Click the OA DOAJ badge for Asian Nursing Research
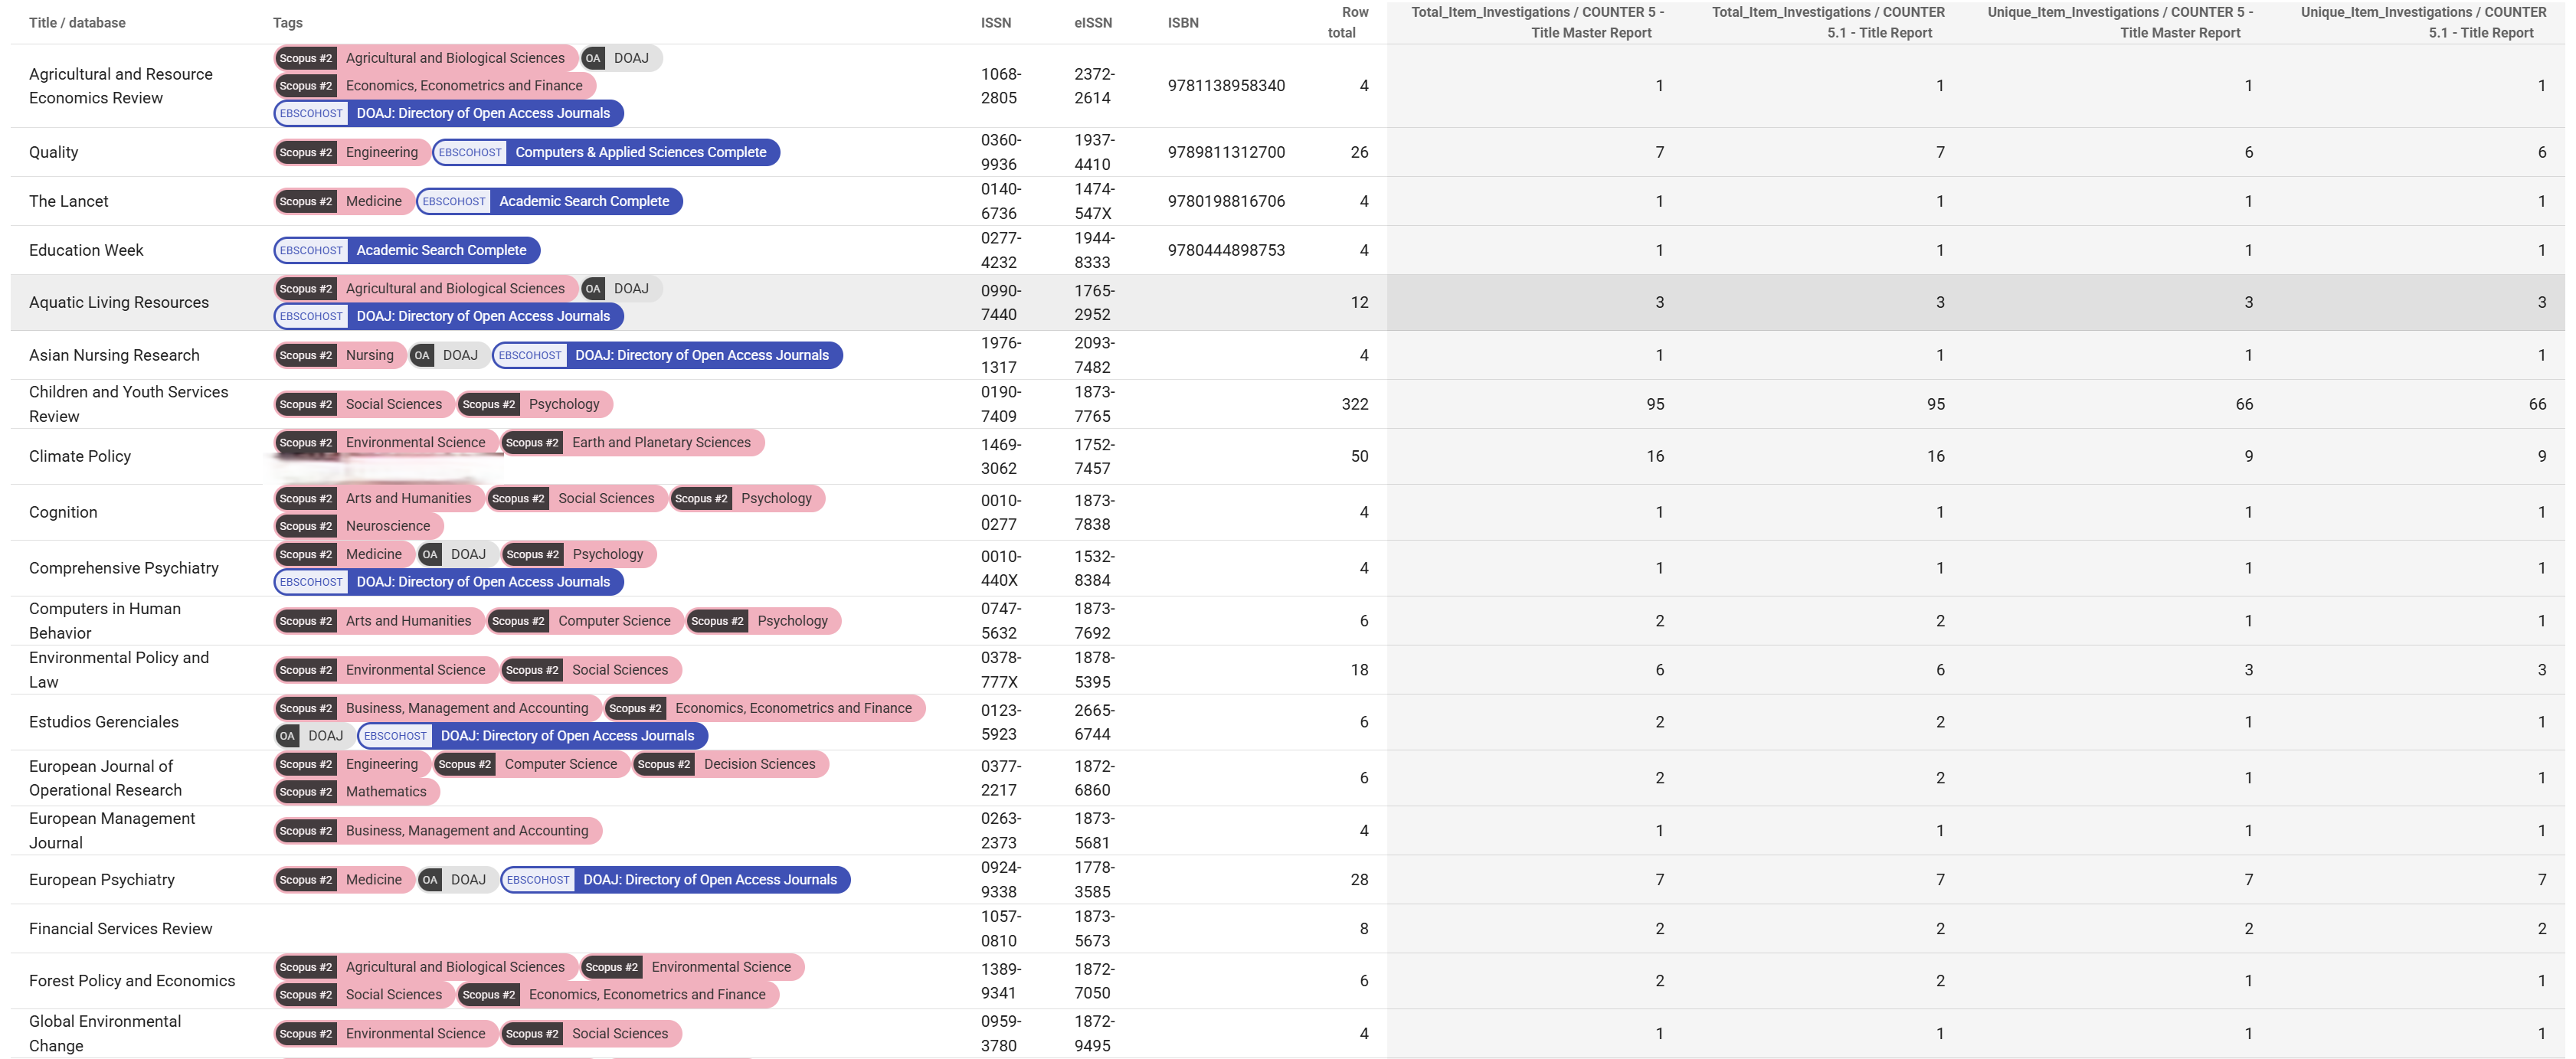 tap(447, 355)
